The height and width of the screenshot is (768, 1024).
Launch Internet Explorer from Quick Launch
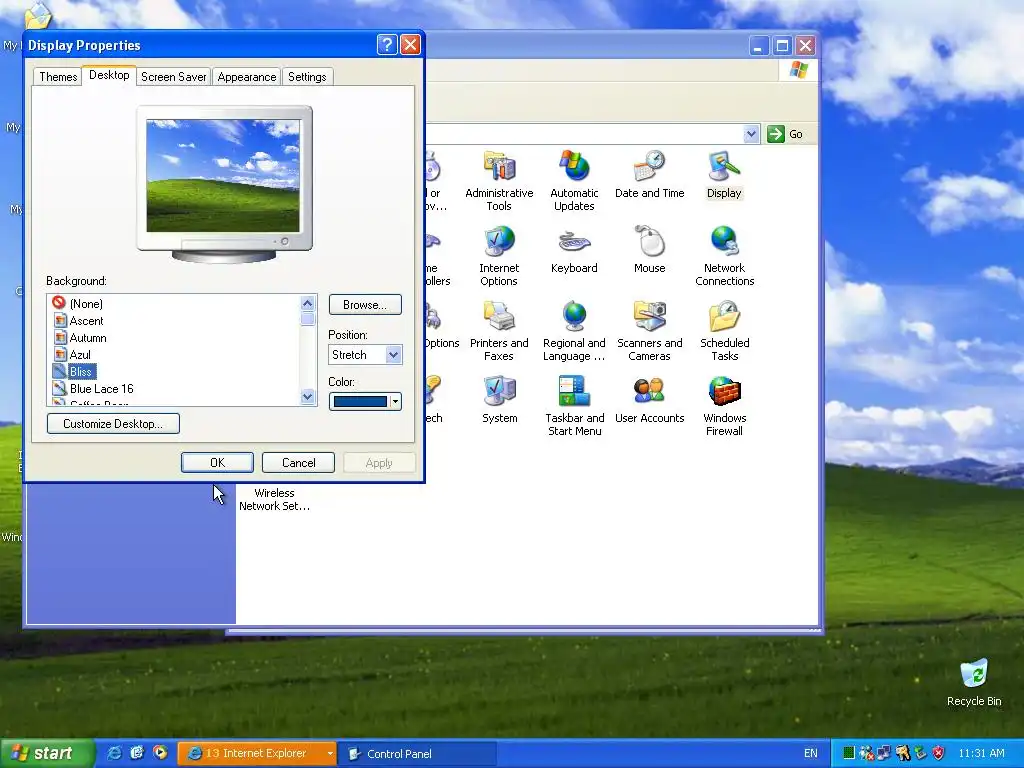(114, 753)
